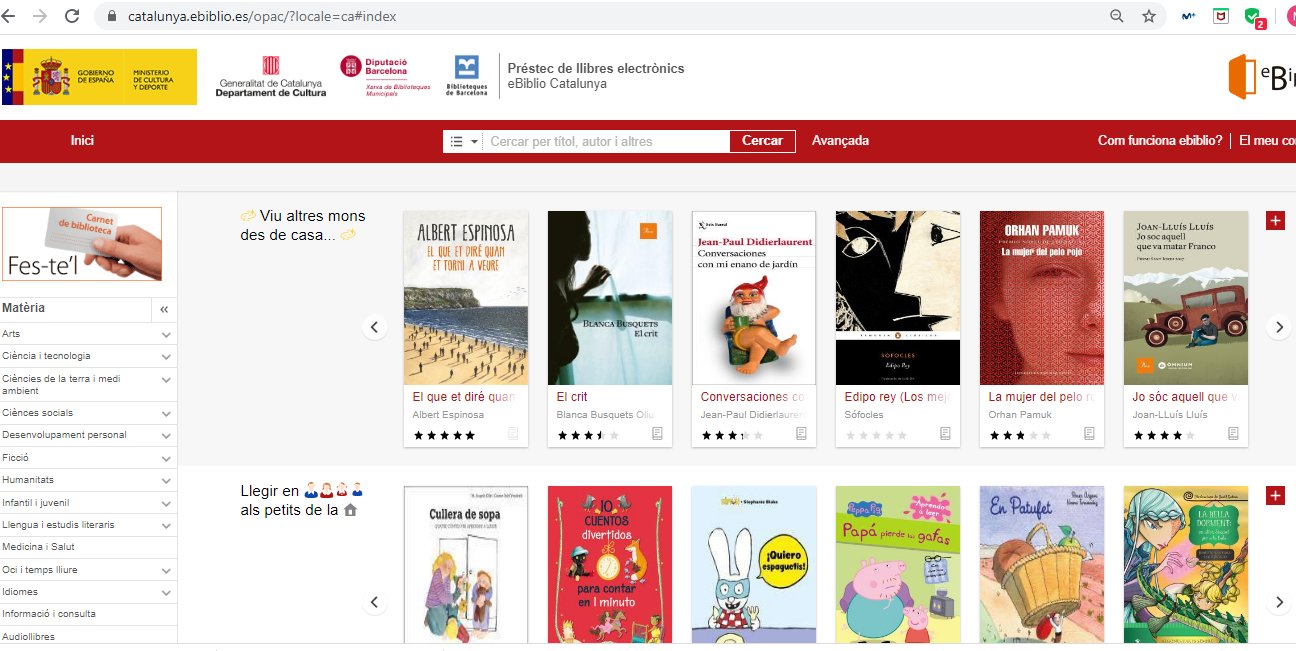Reload the page with the browser refresh icon
This screenshot has height=651, width=1296.
click(x=72, y=16)
